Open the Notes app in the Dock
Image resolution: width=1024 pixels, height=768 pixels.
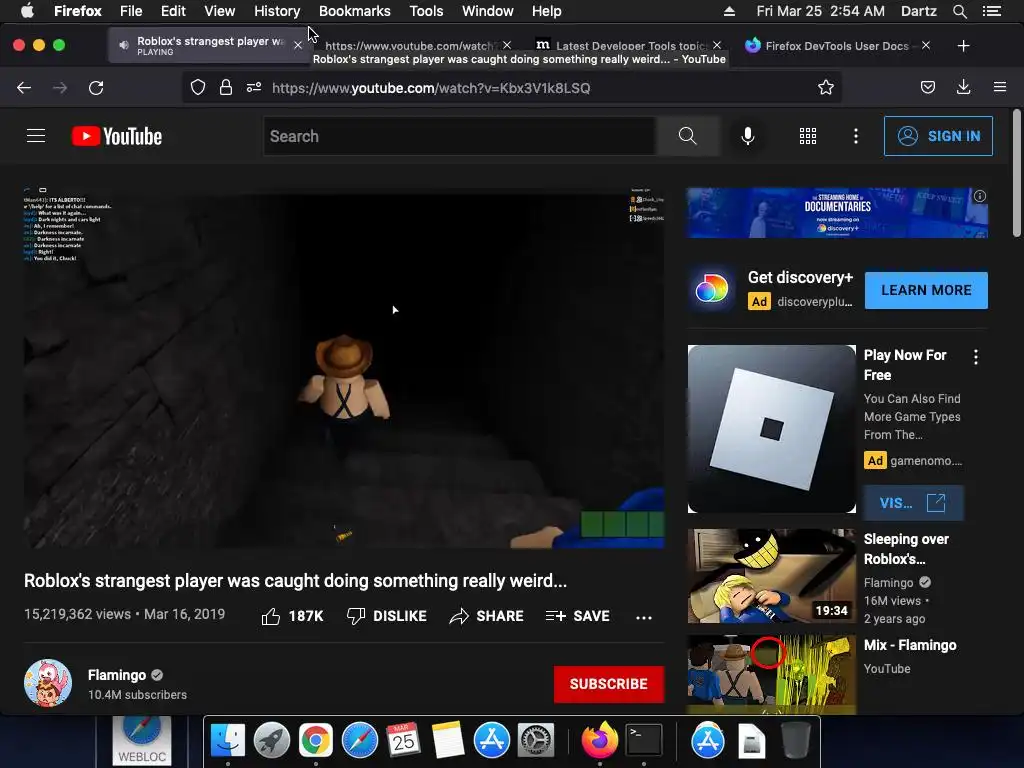(447, 741)
